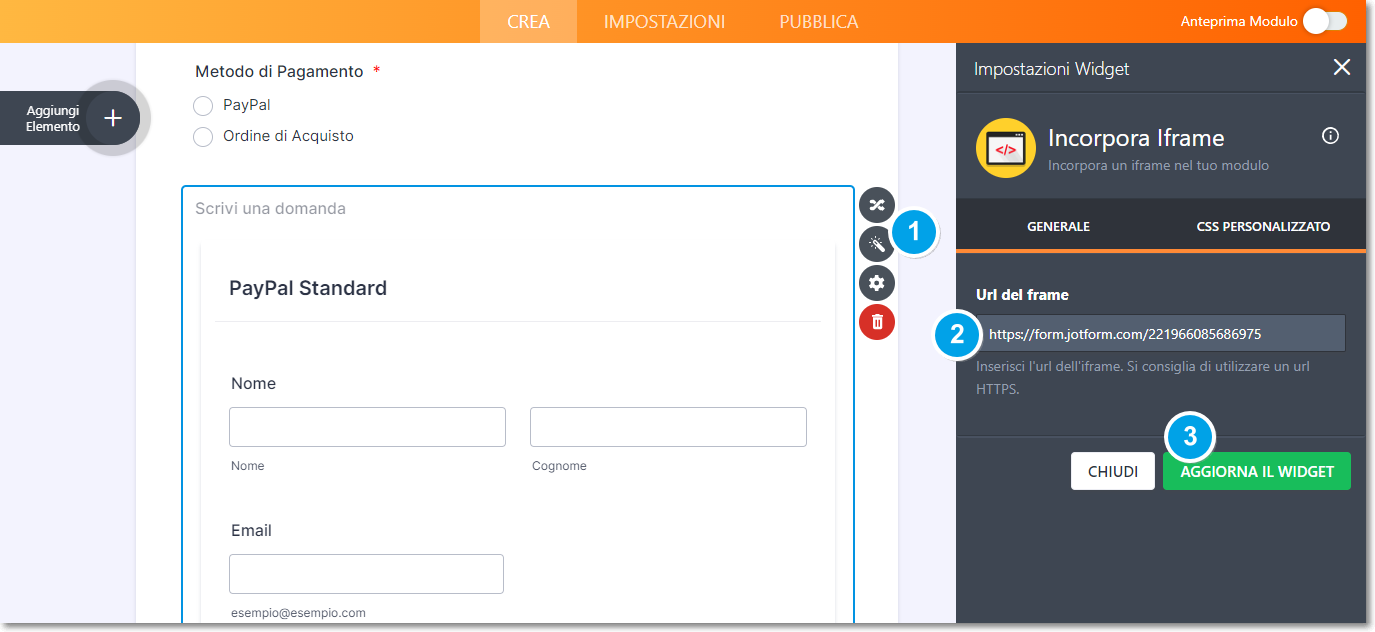The height and width of the screenshot is (632, 1375).
Task: Delete the widget with red trash icon
Action: 877,322
